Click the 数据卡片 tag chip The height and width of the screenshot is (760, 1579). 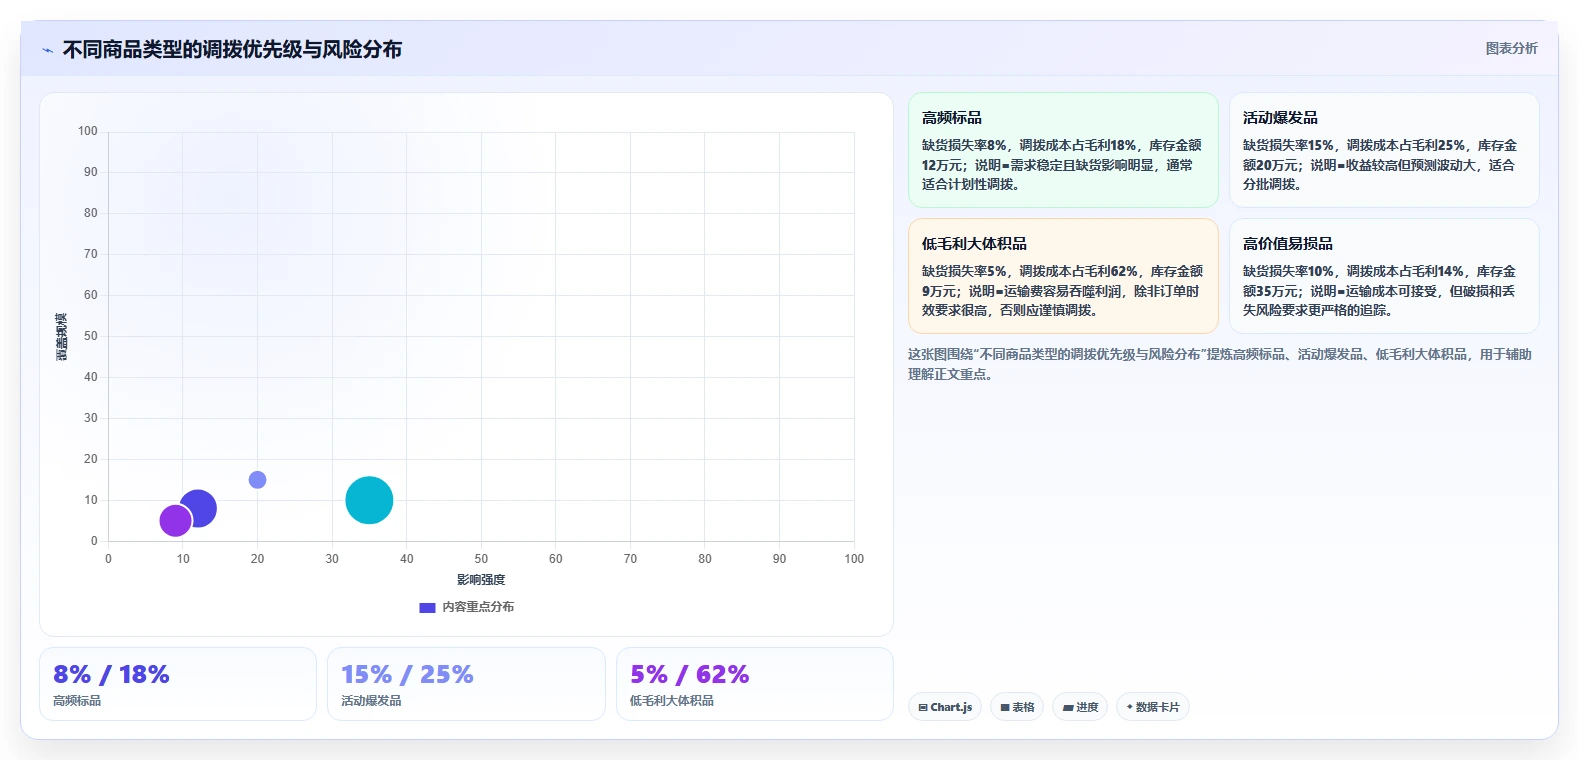pos(1153,707)
